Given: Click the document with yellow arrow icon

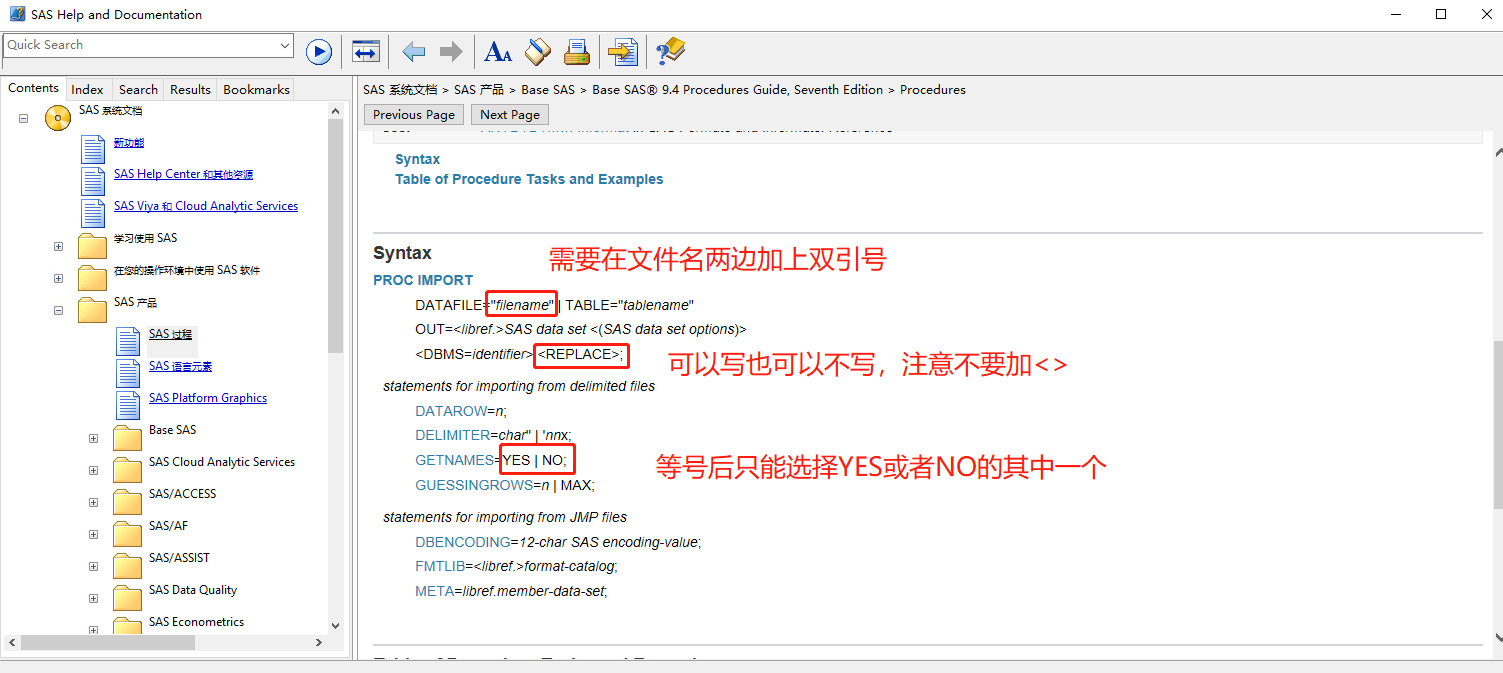Looking at the screenshot, I should [623, 52].
